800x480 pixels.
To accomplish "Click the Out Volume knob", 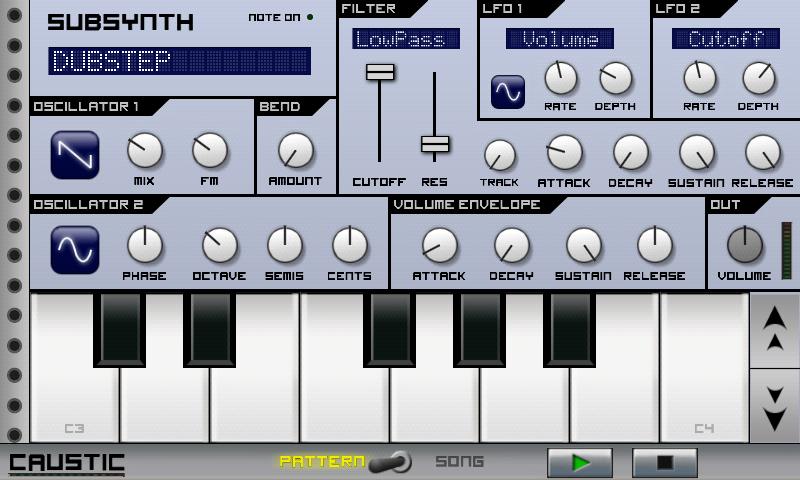I will tap(745, 245).
